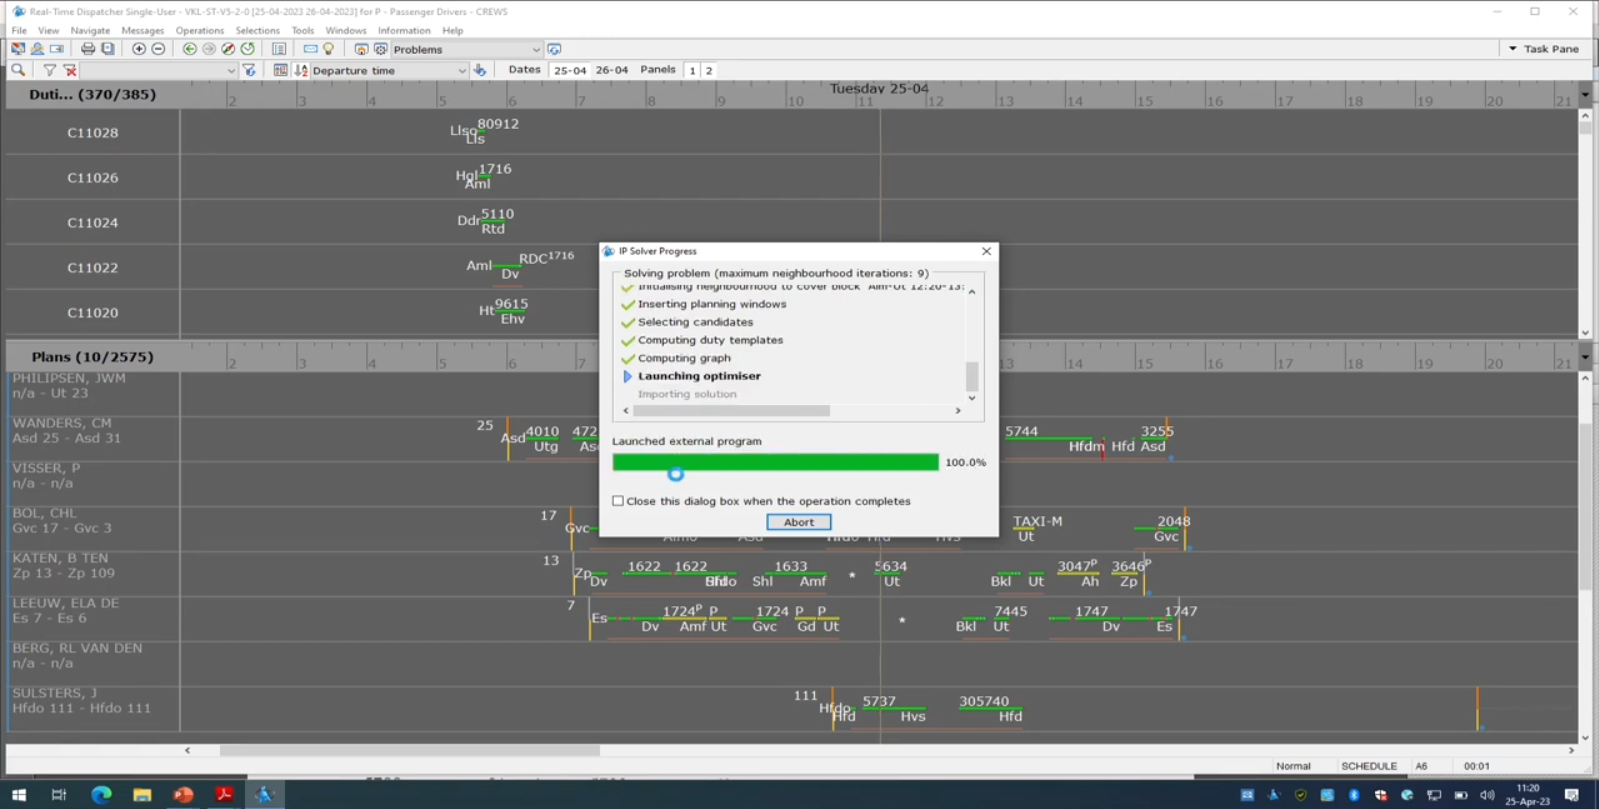Click the green solver progress bar
1599x809 pixels.
[775, 462]
